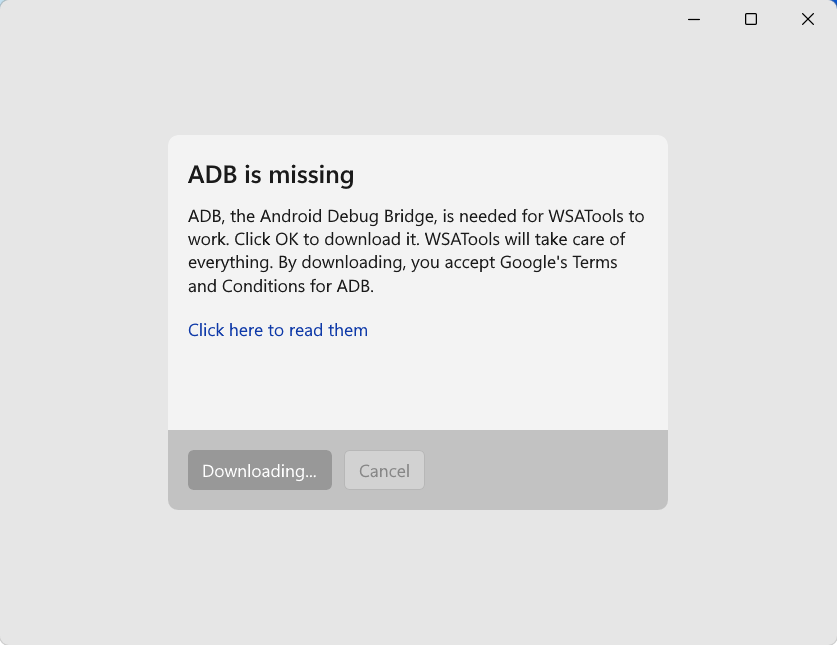Click the disabled Downloading... button
The width and height of the screenshot is (837, 645).
pos(260,470)
